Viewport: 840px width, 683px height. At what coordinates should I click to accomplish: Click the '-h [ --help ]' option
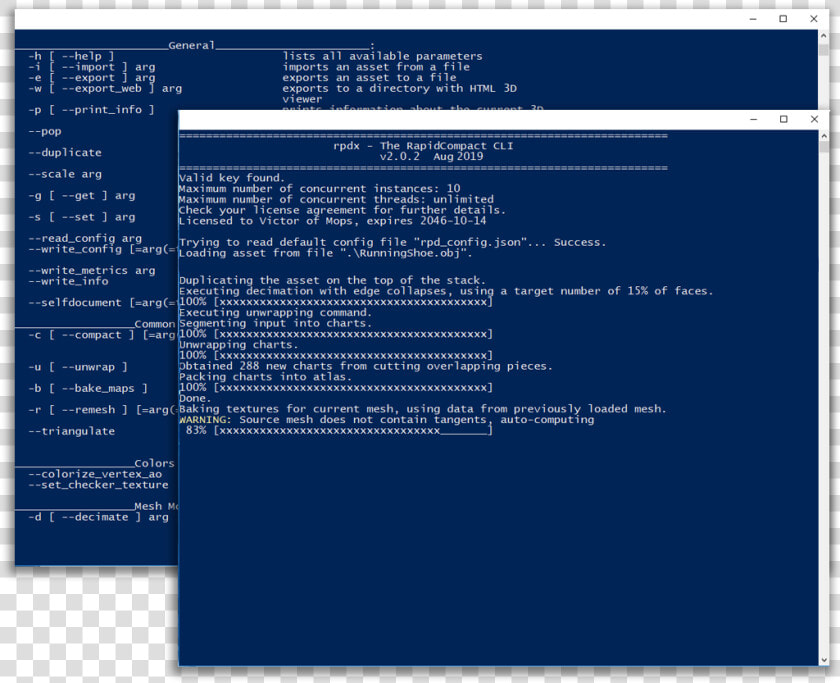(x=71, y=56)
